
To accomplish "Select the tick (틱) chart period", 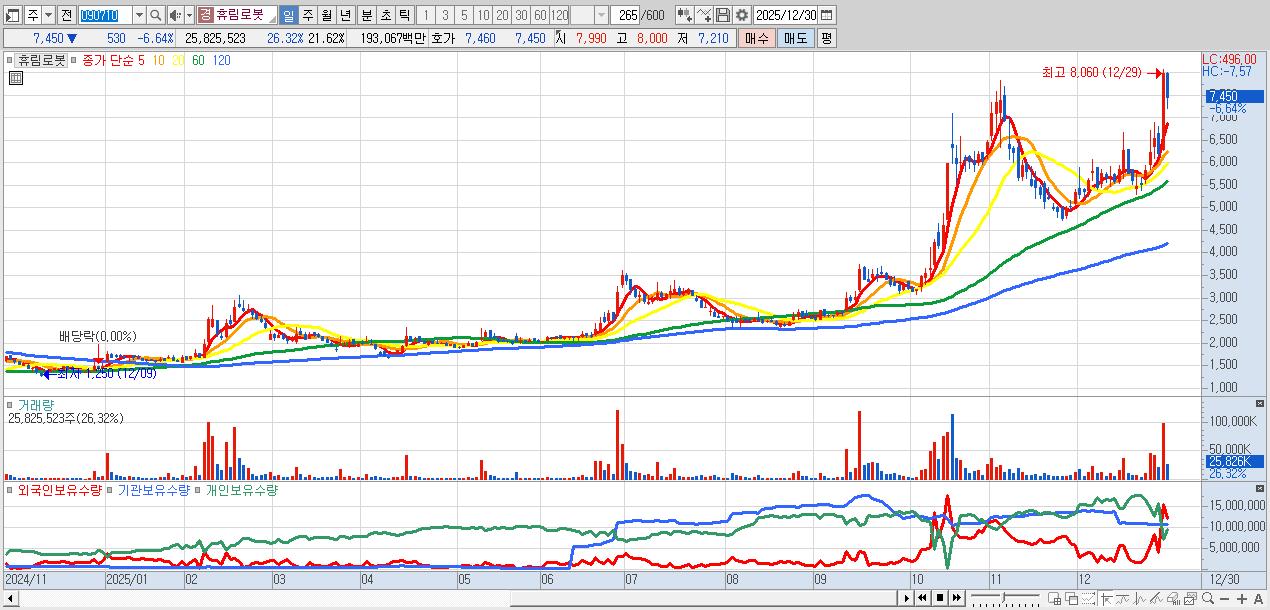I will (404, 15).
